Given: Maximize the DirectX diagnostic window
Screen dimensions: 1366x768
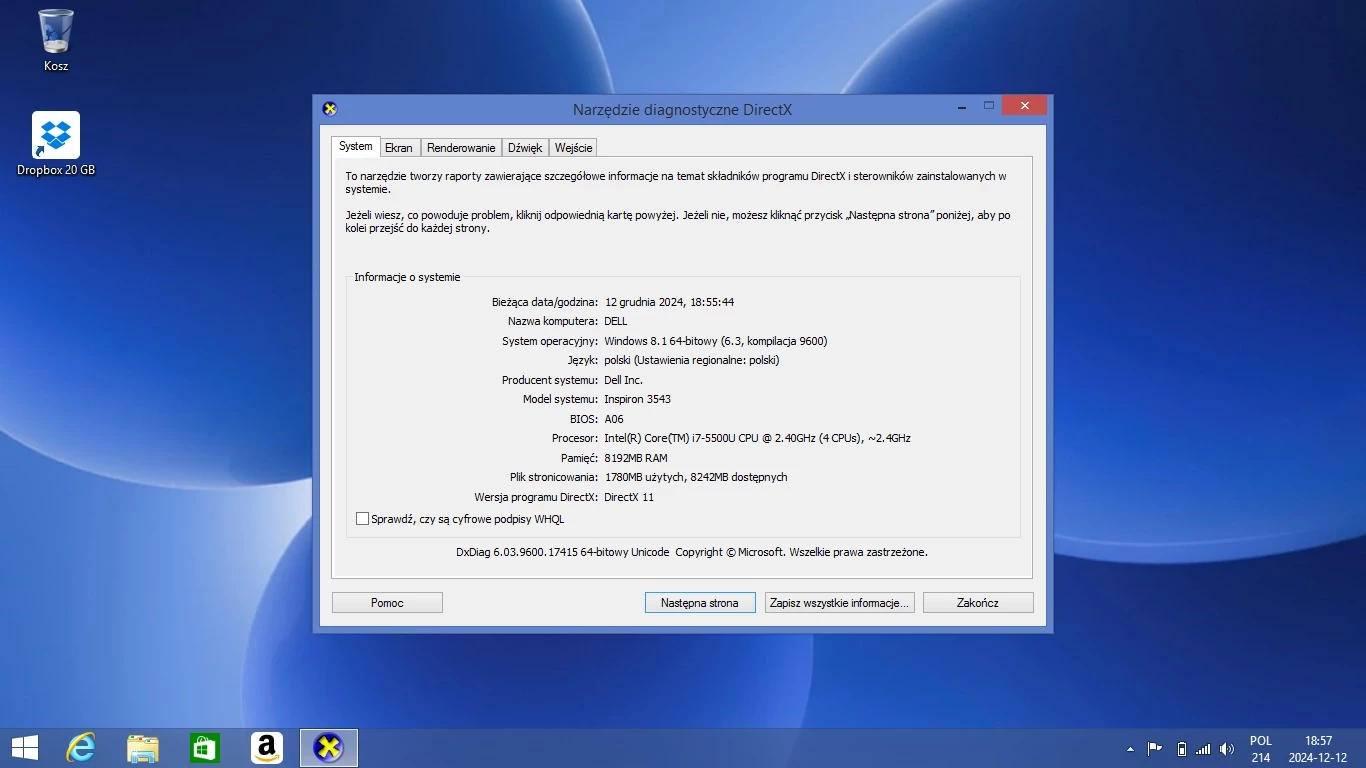Looking at the screenshot, I should click(x=989, y=105).
